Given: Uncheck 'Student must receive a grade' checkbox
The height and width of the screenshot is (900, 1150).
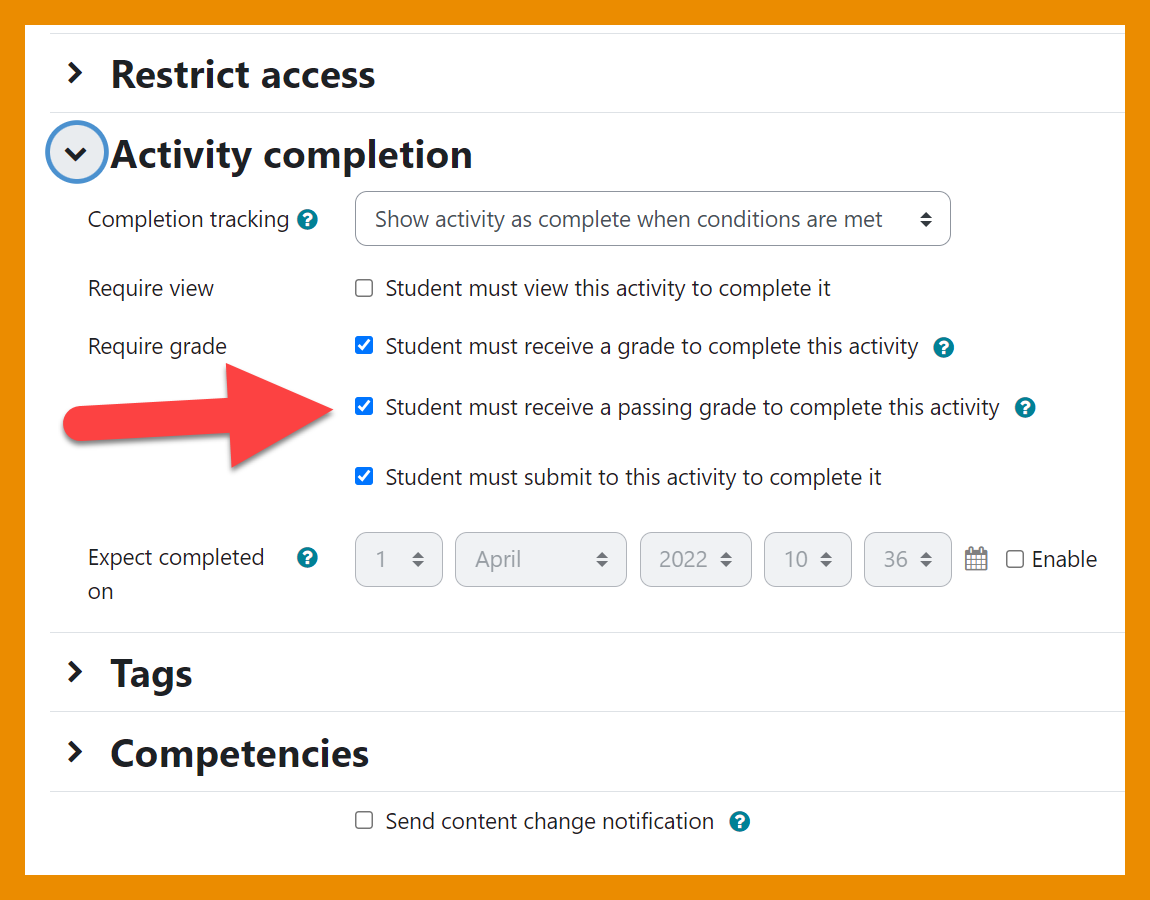Looking at the screenshot, I should tap(365, 346).
